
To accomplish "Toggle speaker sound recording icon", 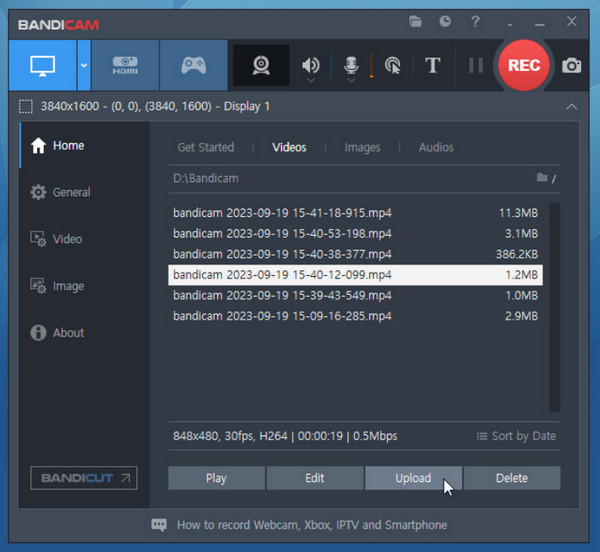I will click(311, 65).
